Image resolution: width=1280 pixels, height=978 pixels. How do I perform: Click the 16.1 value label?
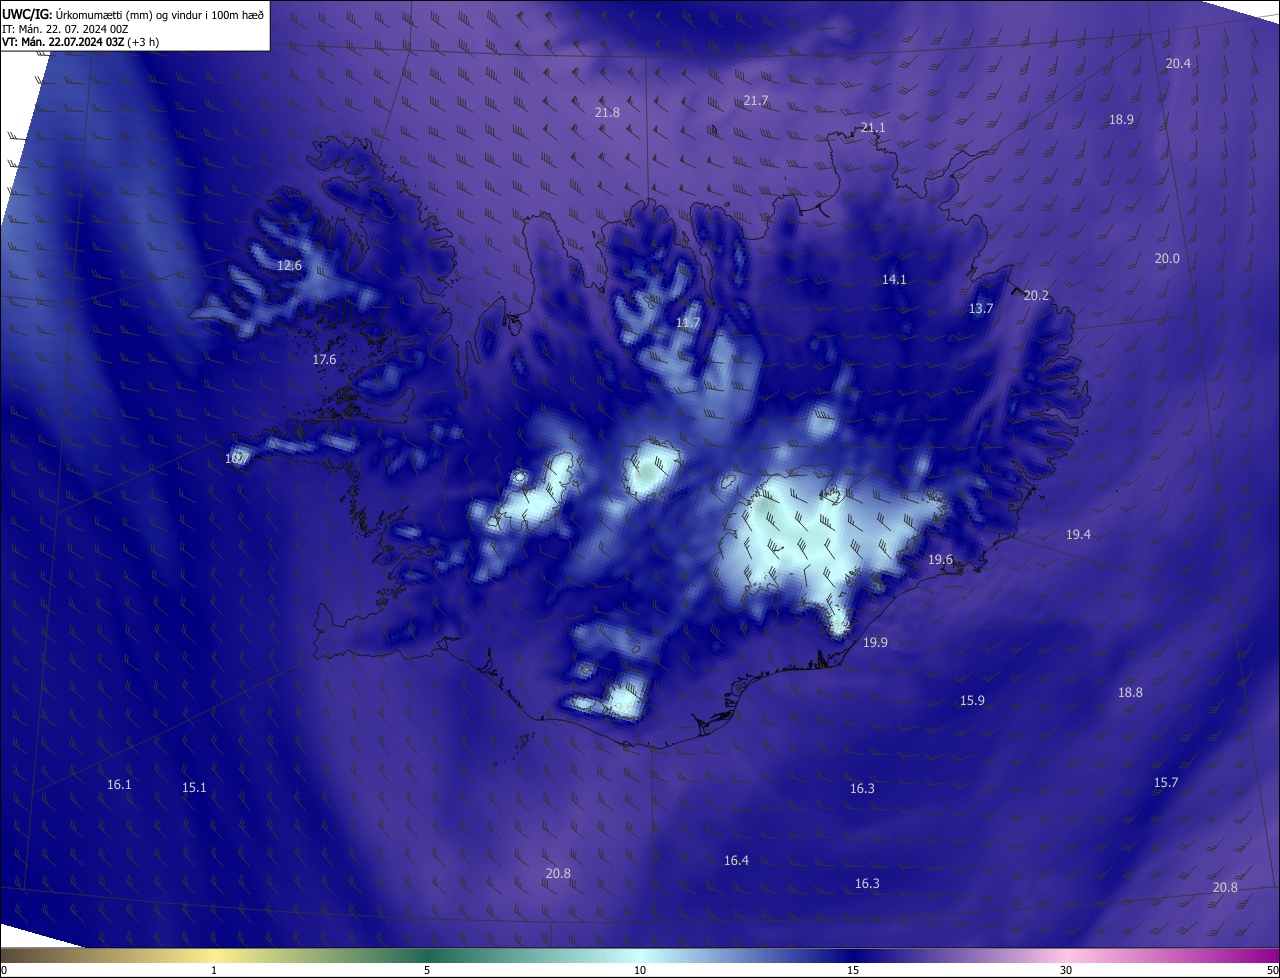[x=119, y=784]
